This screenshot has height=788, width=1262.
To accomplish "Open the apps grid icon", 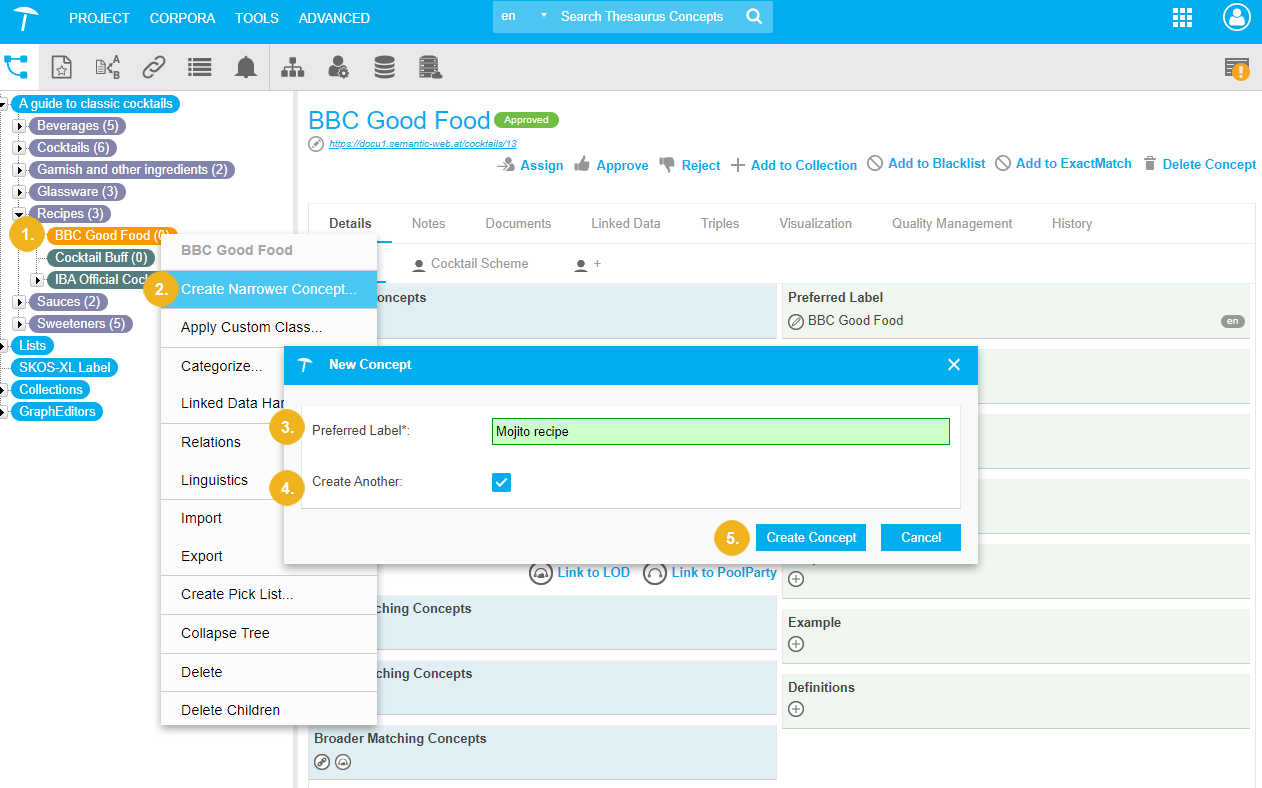I will pos(1182,18).
